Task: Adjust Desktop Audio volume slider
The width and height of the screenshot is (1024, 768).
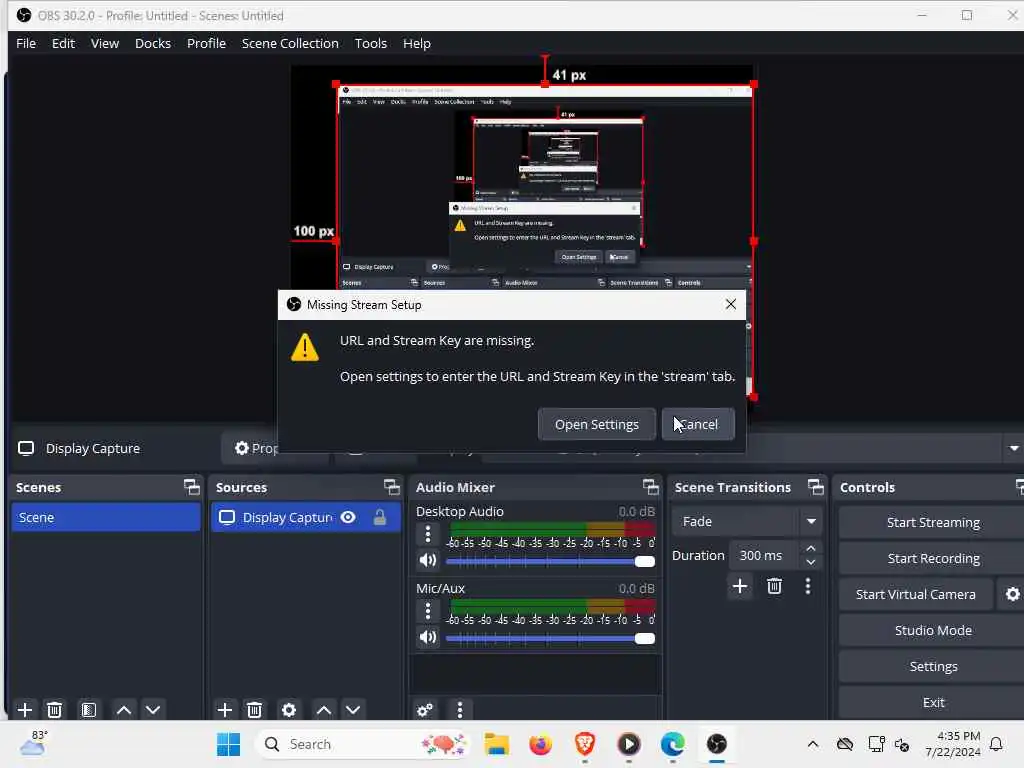Action: click(550, 561)
